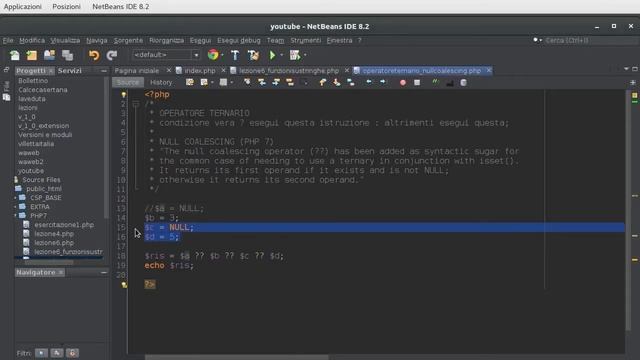Image resolution: width=640 pixels, height=360 pixels.
Task: Click the Find Next Occurrence icon
Action: coord(276,82)
